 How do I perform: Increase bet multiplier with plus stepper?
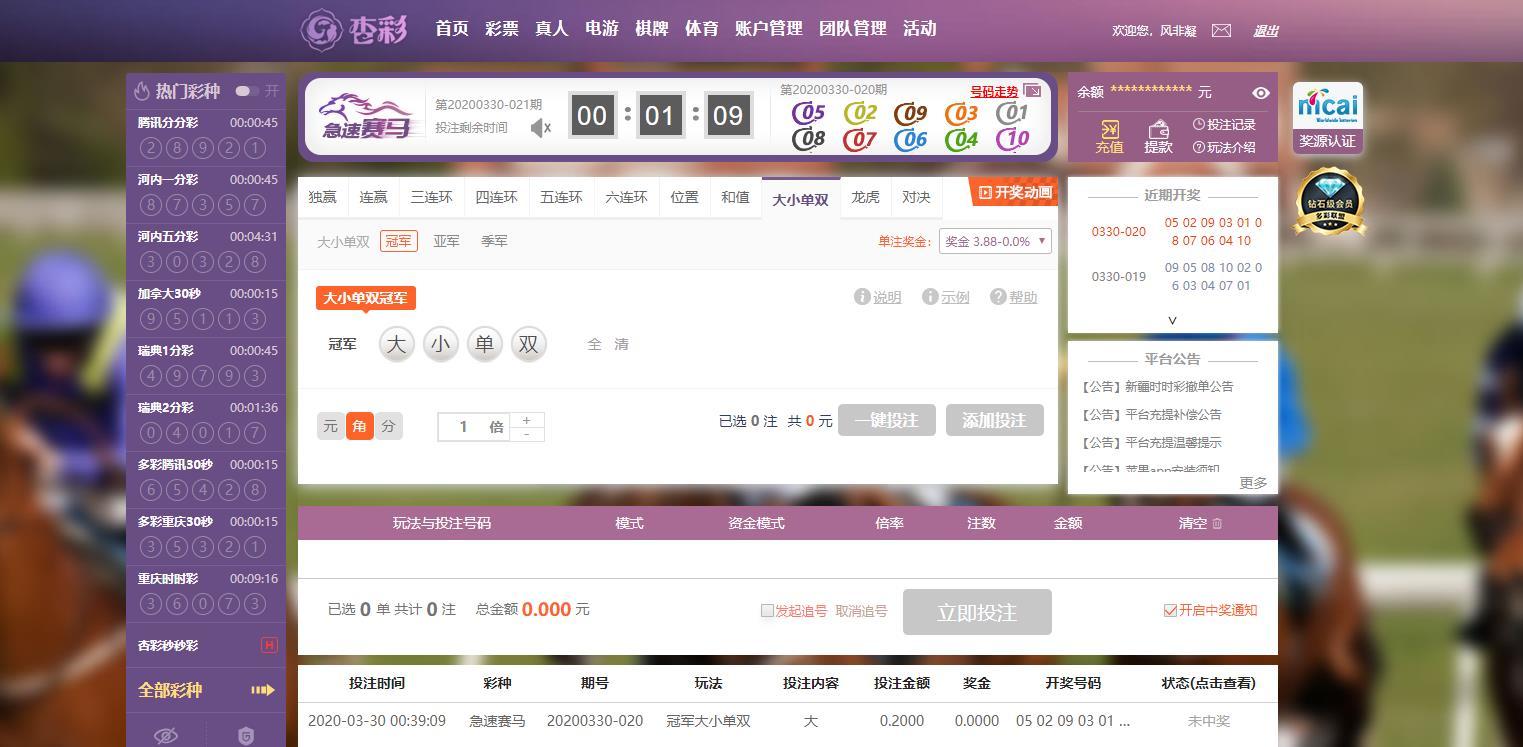point(526,420)
